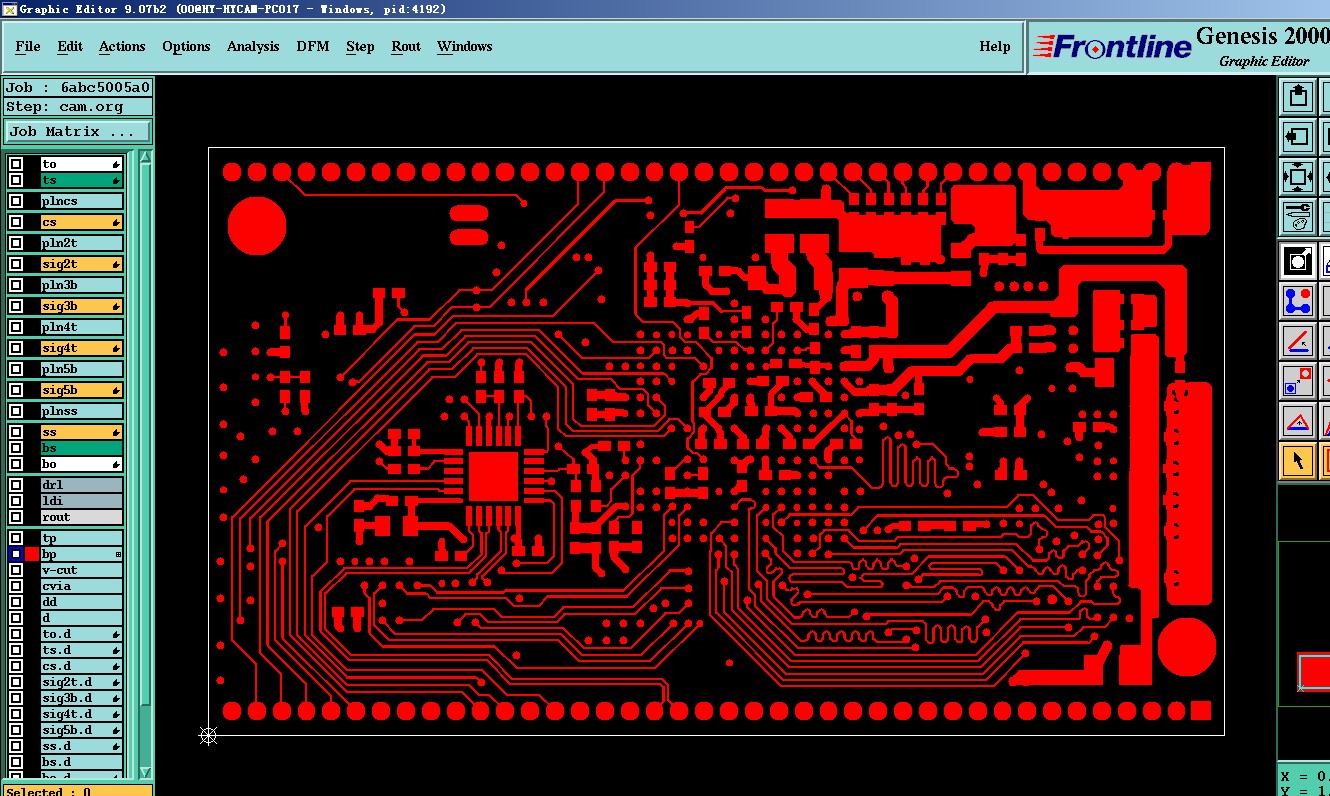Toggle display checkbox for layer ss
1330x796 pixels.
(x=16, y=432)
